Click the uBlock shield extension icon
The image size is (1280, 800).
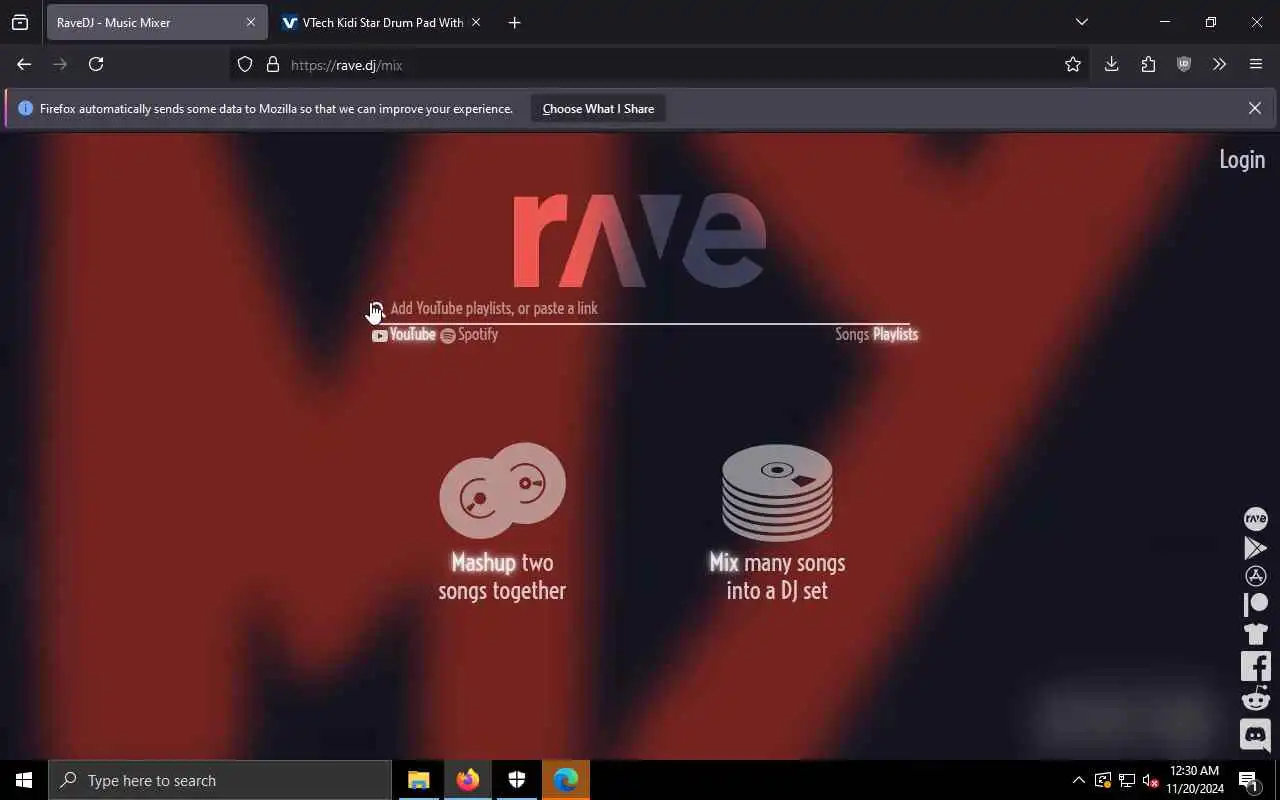(1184, 64)
